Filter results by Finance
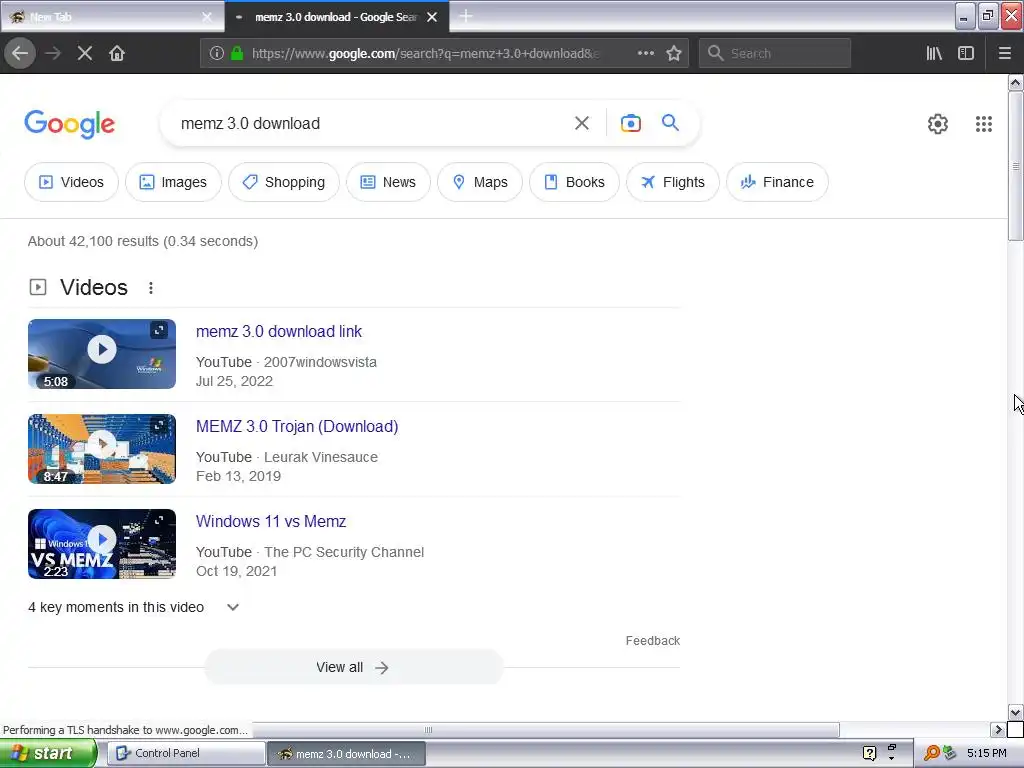 coord(777,182)
